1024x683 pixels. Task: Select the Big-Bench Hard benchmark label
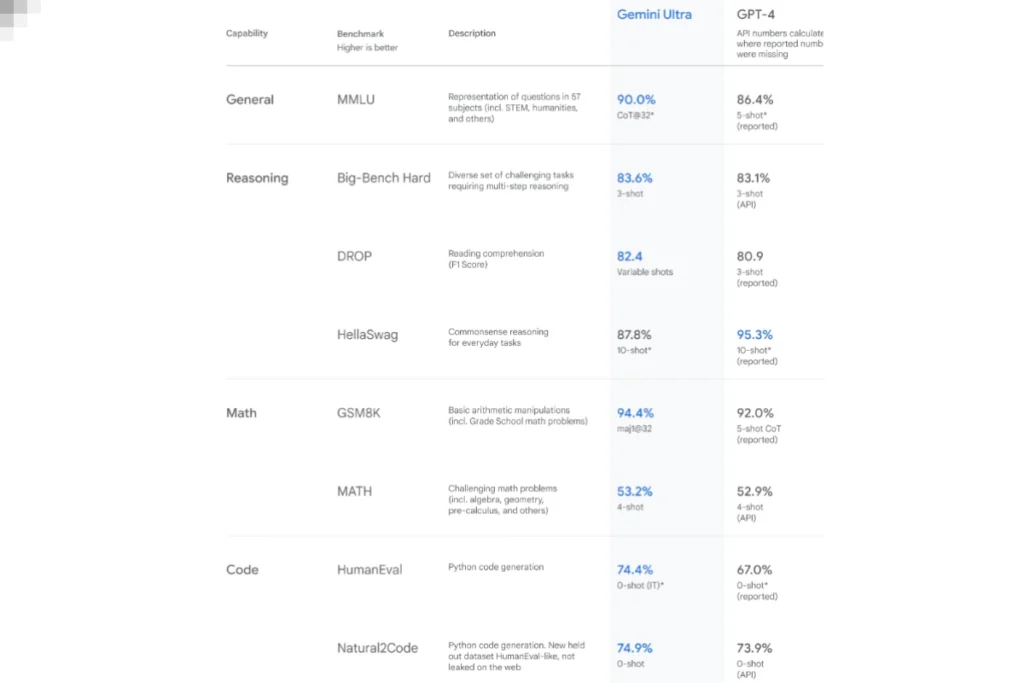[x=383, y=178]
